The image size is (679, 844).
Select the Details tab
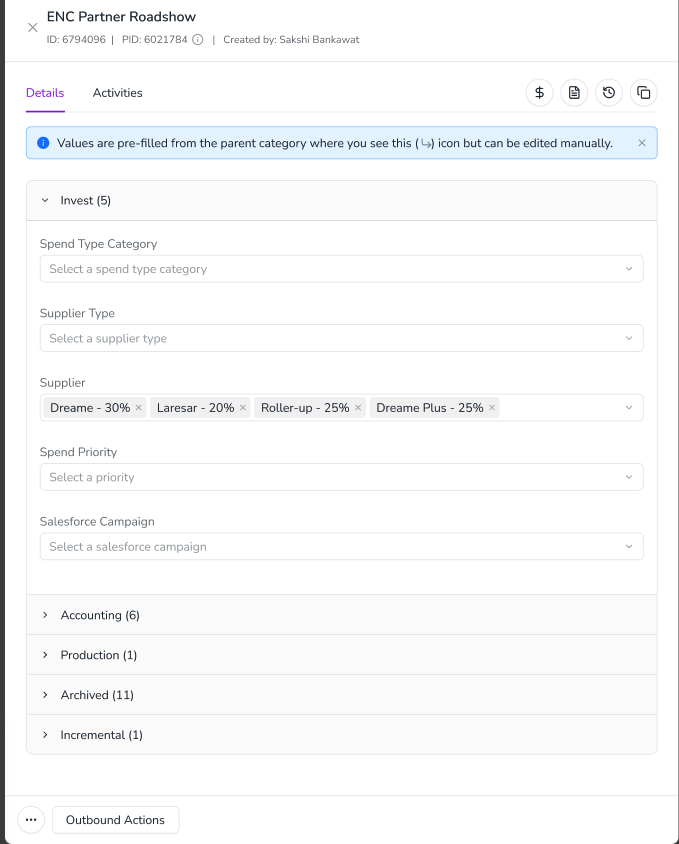(45, 93)
